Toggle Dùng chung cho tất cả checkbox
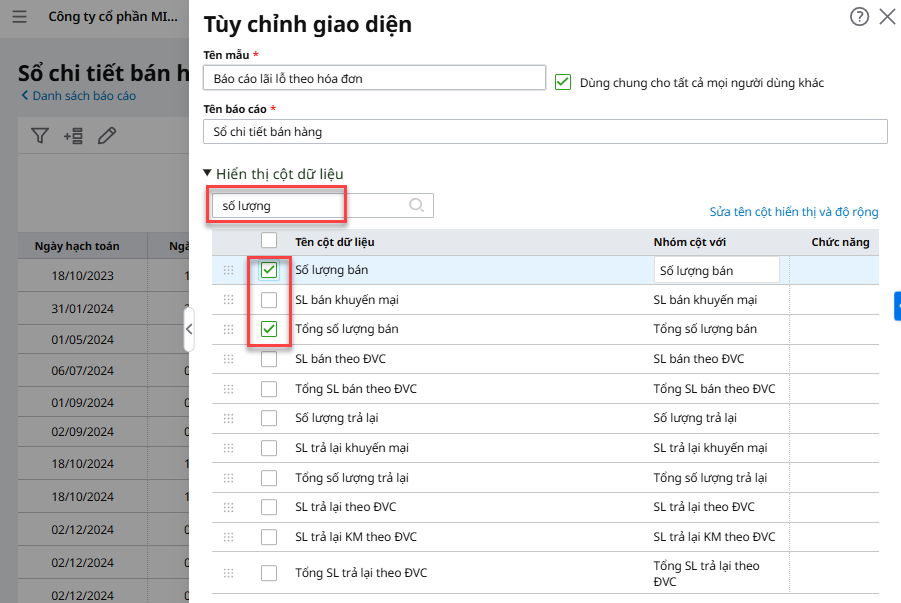 [563, 82]
